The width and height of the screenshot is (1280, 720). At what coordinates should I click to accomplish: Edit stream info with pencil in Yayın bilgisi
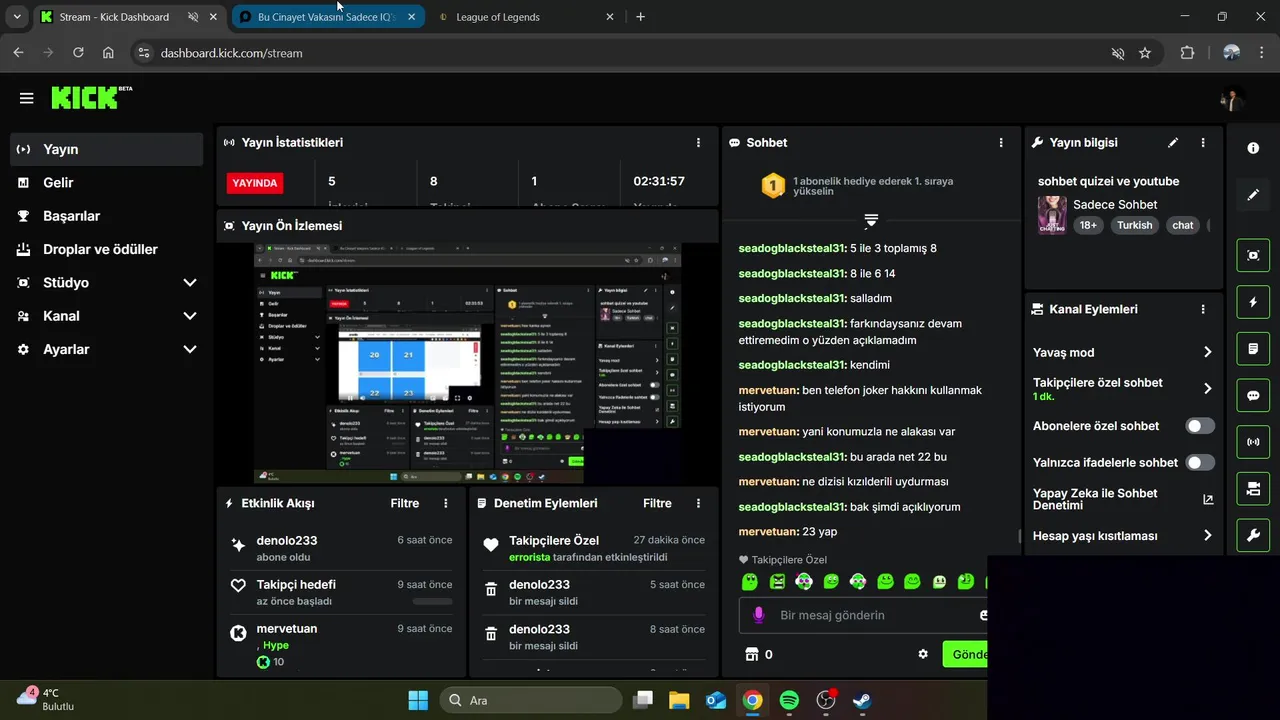1173,143
